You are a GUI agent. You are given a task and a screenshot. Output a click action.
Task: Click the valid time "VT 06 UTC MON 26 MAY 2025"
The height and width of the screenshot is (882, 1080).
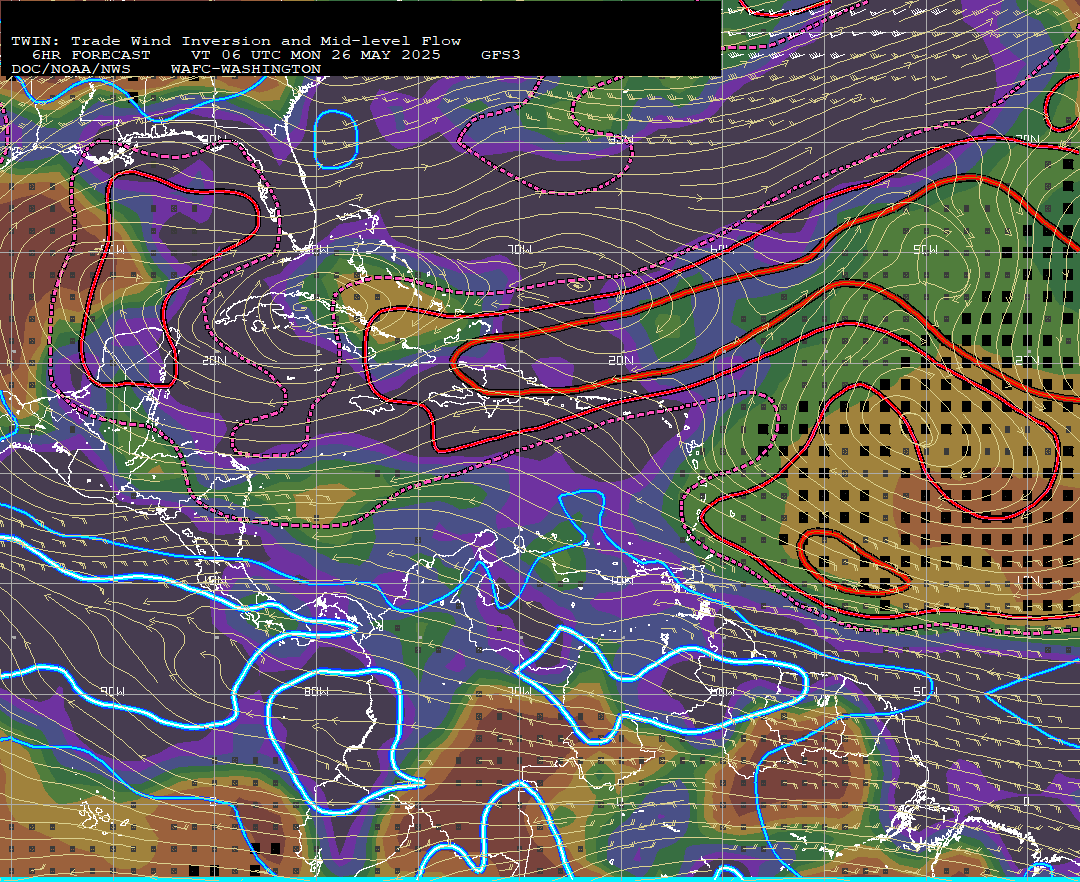[x=315, y=55]
